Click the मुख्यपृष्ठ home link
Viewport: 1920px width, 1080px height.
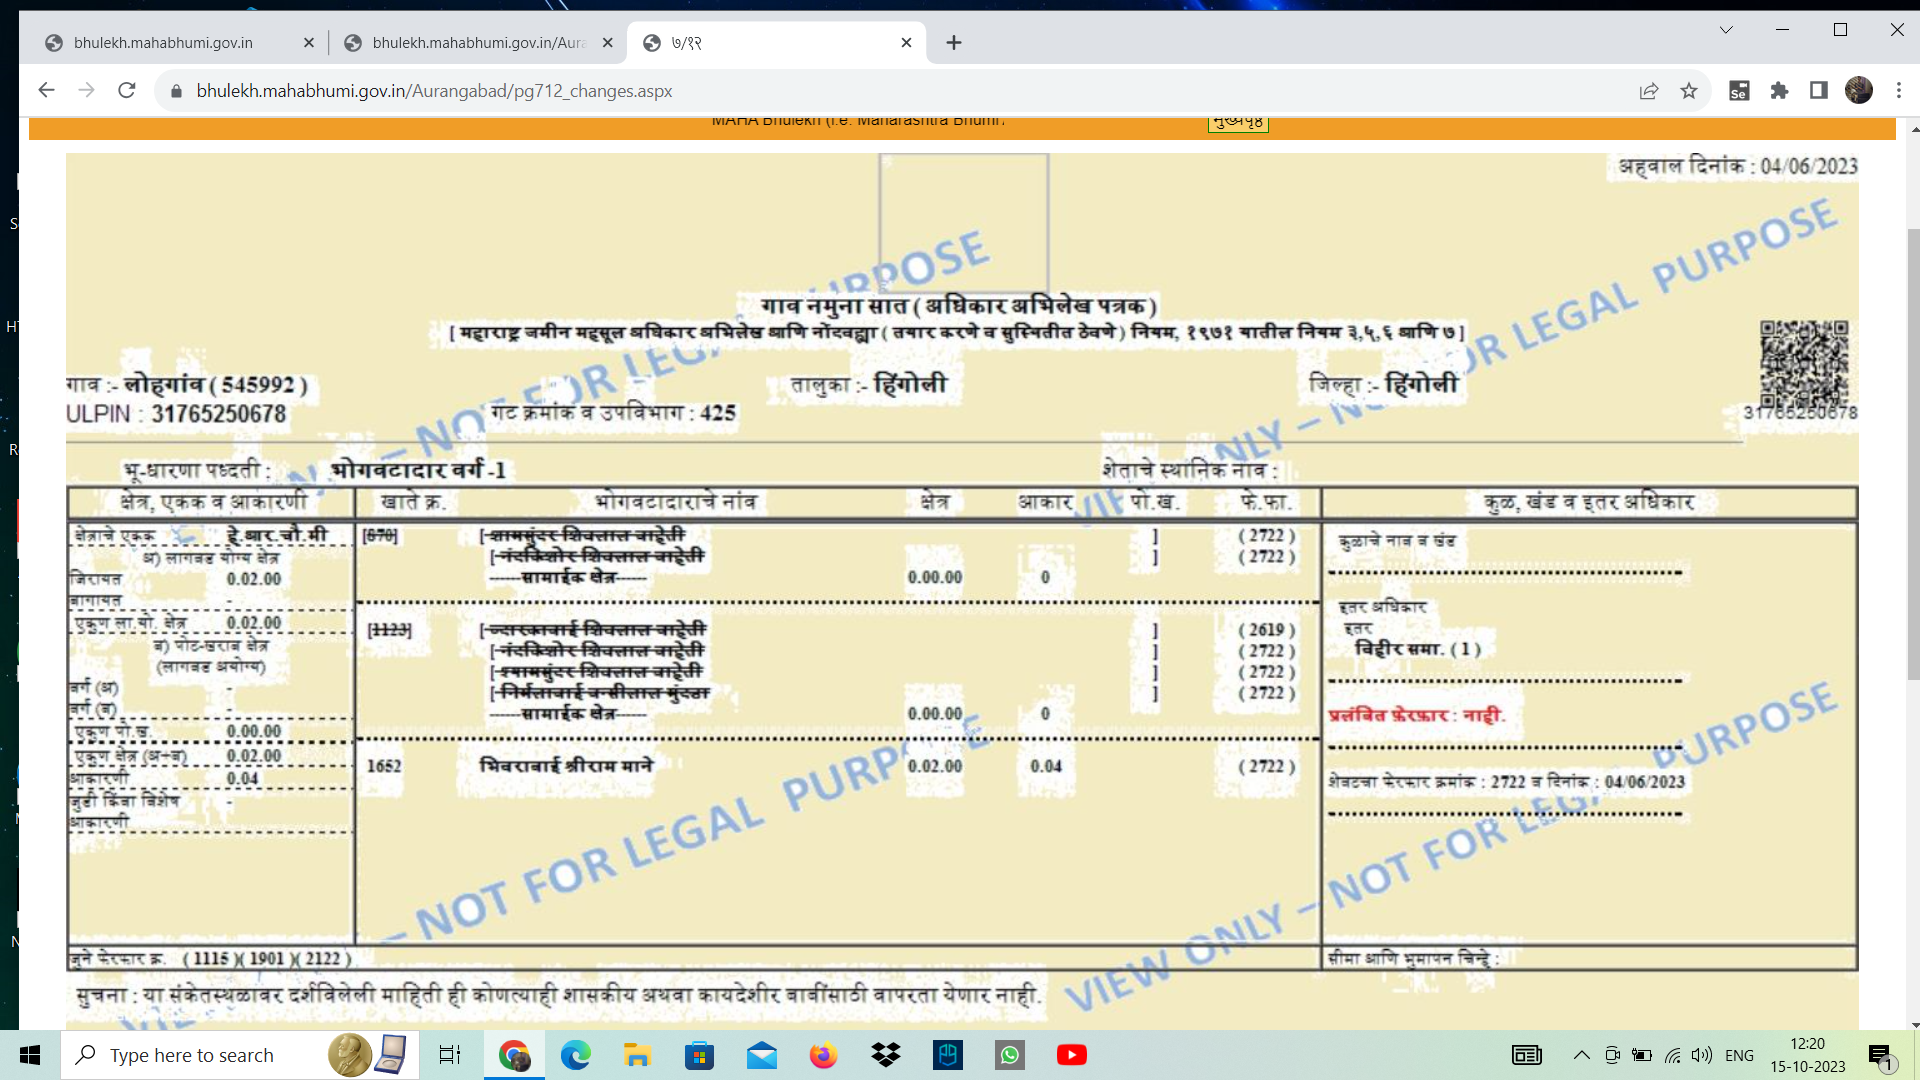click(x=1238, y=122)
